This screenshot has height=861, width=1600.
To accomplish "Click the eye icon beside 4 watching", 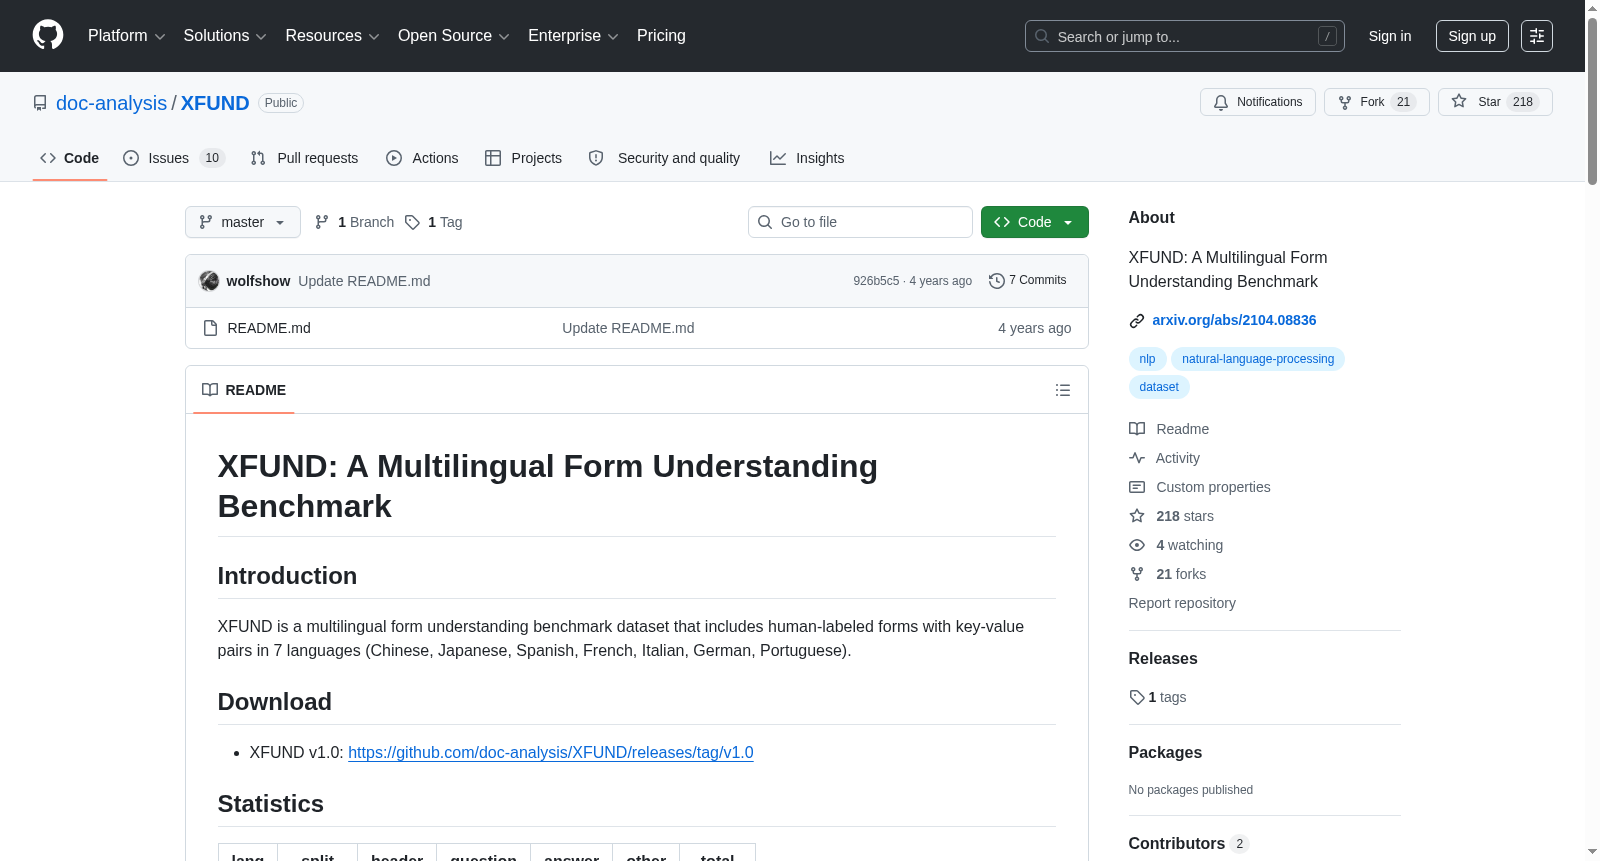I will 1137,545.
